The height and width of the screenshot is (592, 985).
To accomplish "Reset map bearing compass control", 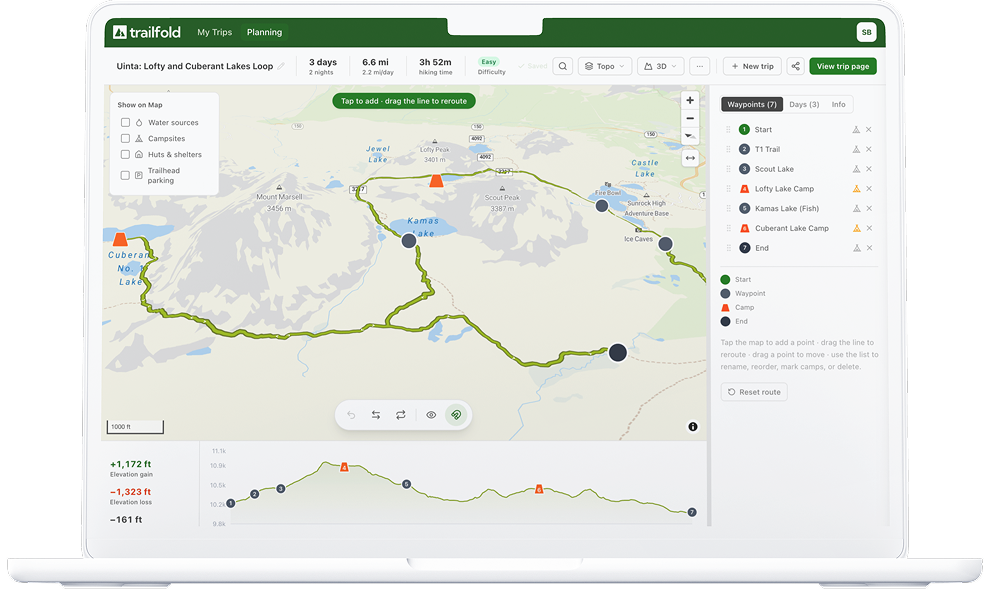I will (690, 136).
